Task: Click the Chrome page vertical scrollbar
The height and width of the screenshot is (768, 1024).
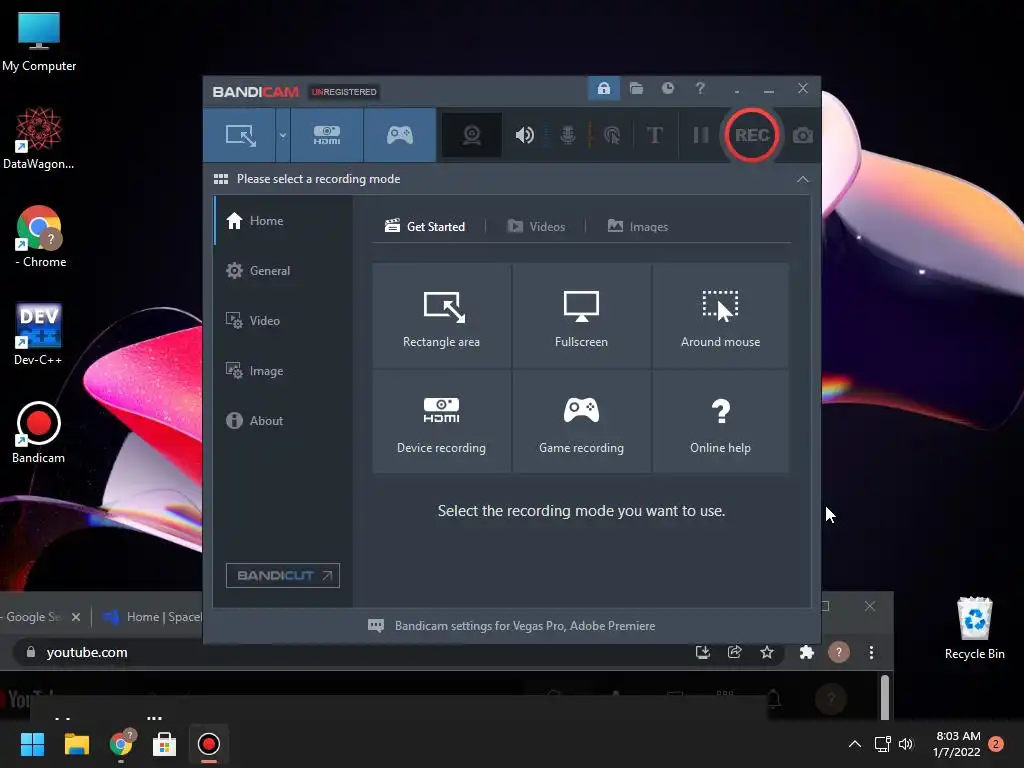Action: pyautogui.click(x=885, y=696)
